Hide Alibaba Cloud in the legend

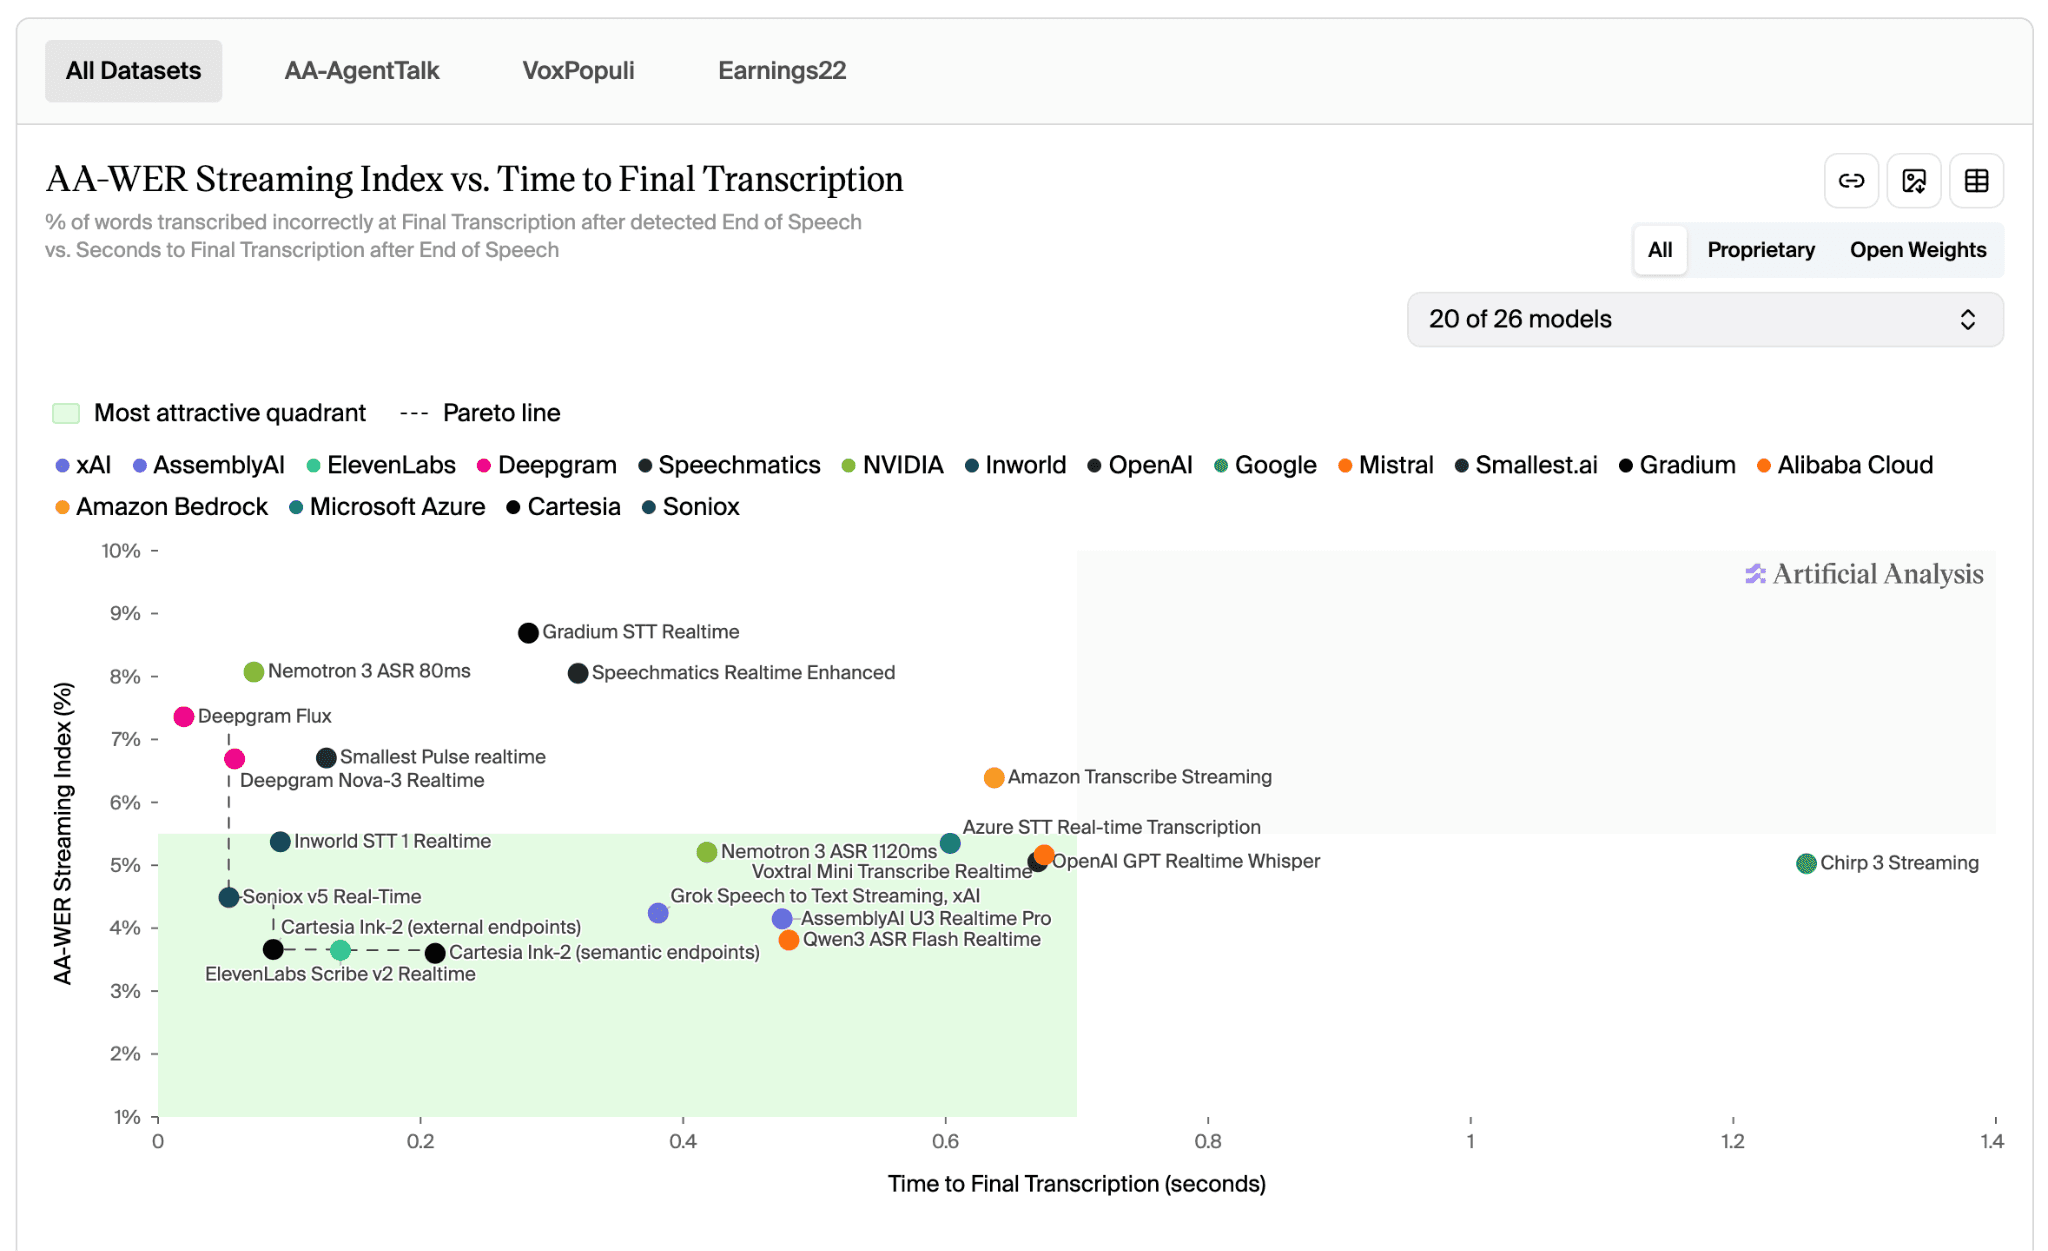coord(1845,465)
